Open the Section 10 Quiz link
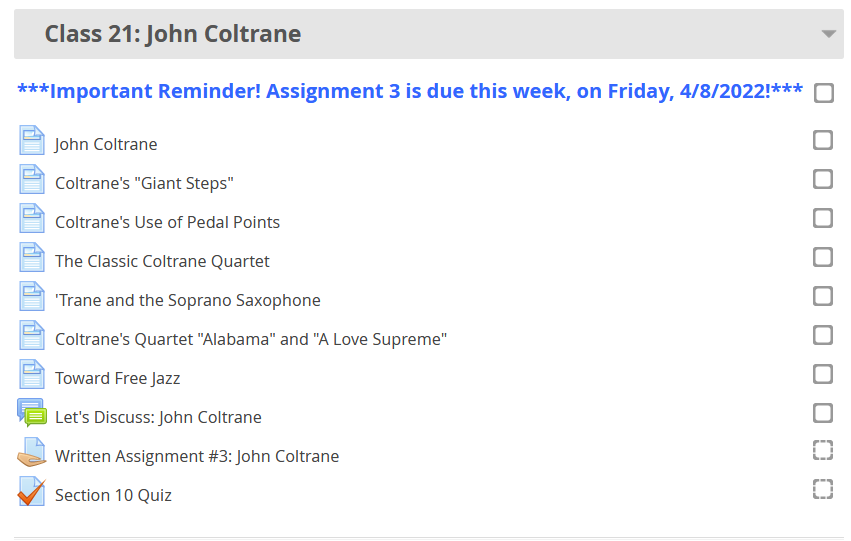This screenshot has height=541, width=851. (x=113, y=495)
